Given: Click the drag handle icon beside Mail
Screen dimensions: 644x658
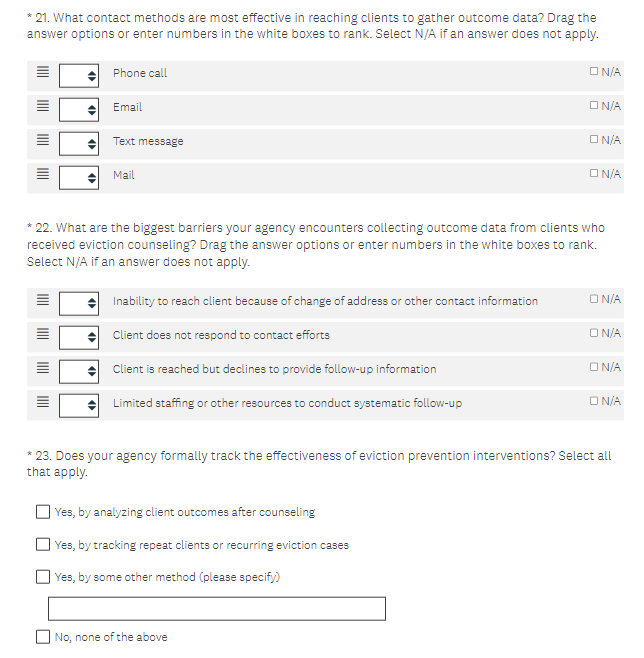Looking at the screenshot, I should 43,176.
